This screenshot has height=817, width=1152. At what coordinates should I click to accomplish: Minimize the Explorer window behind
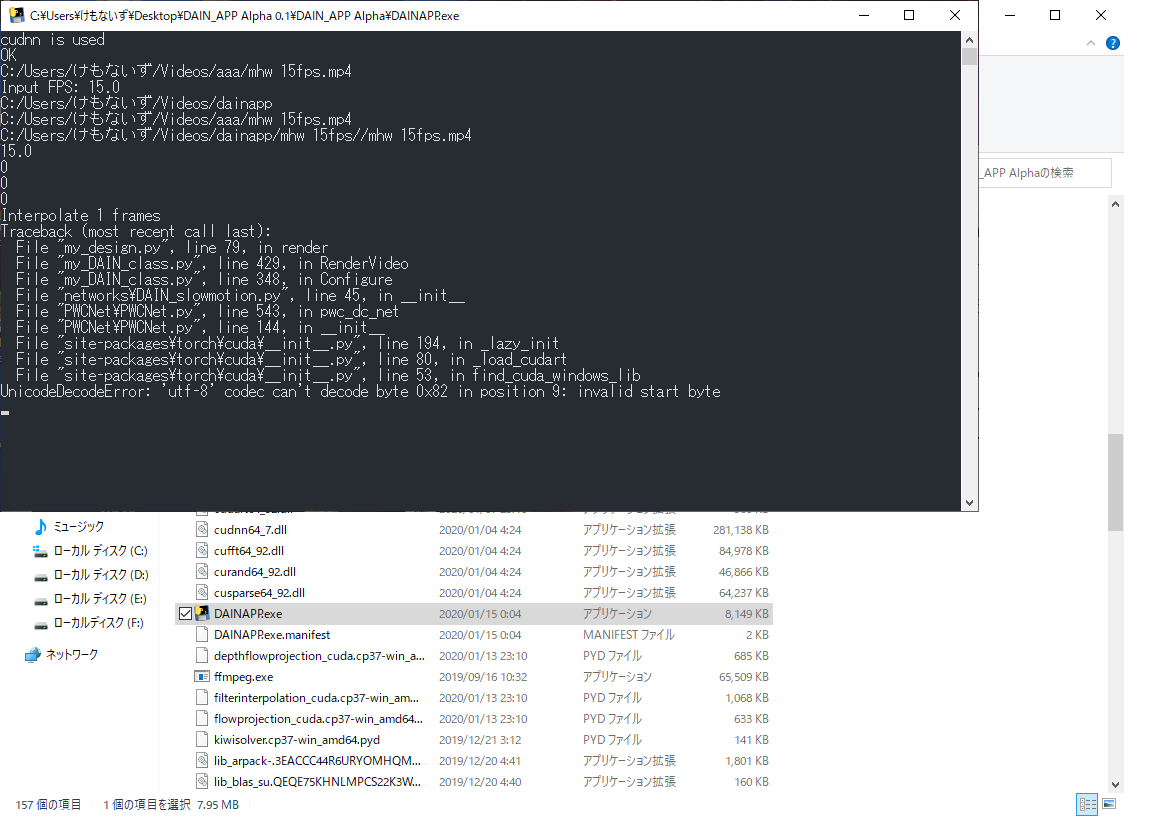point(1010,15)
